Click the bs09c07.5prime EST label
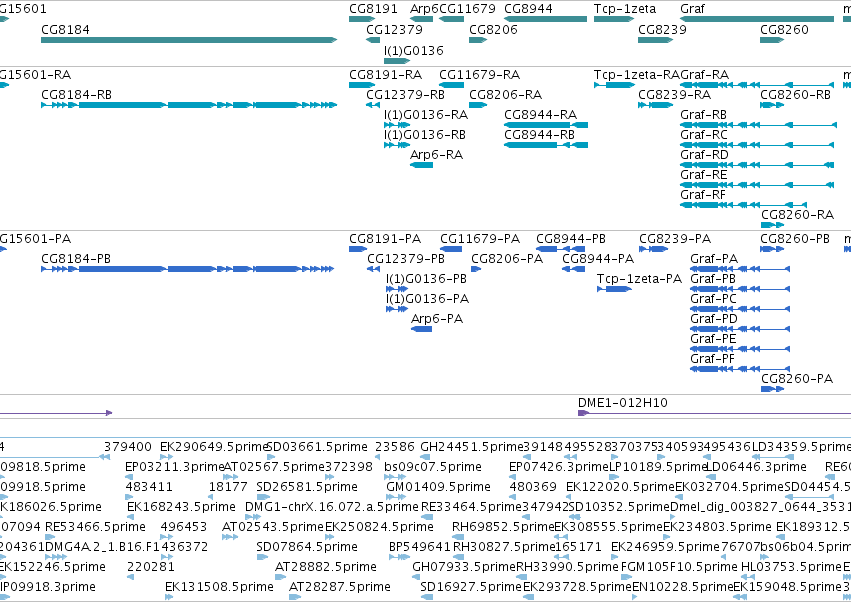 point(433,466)
